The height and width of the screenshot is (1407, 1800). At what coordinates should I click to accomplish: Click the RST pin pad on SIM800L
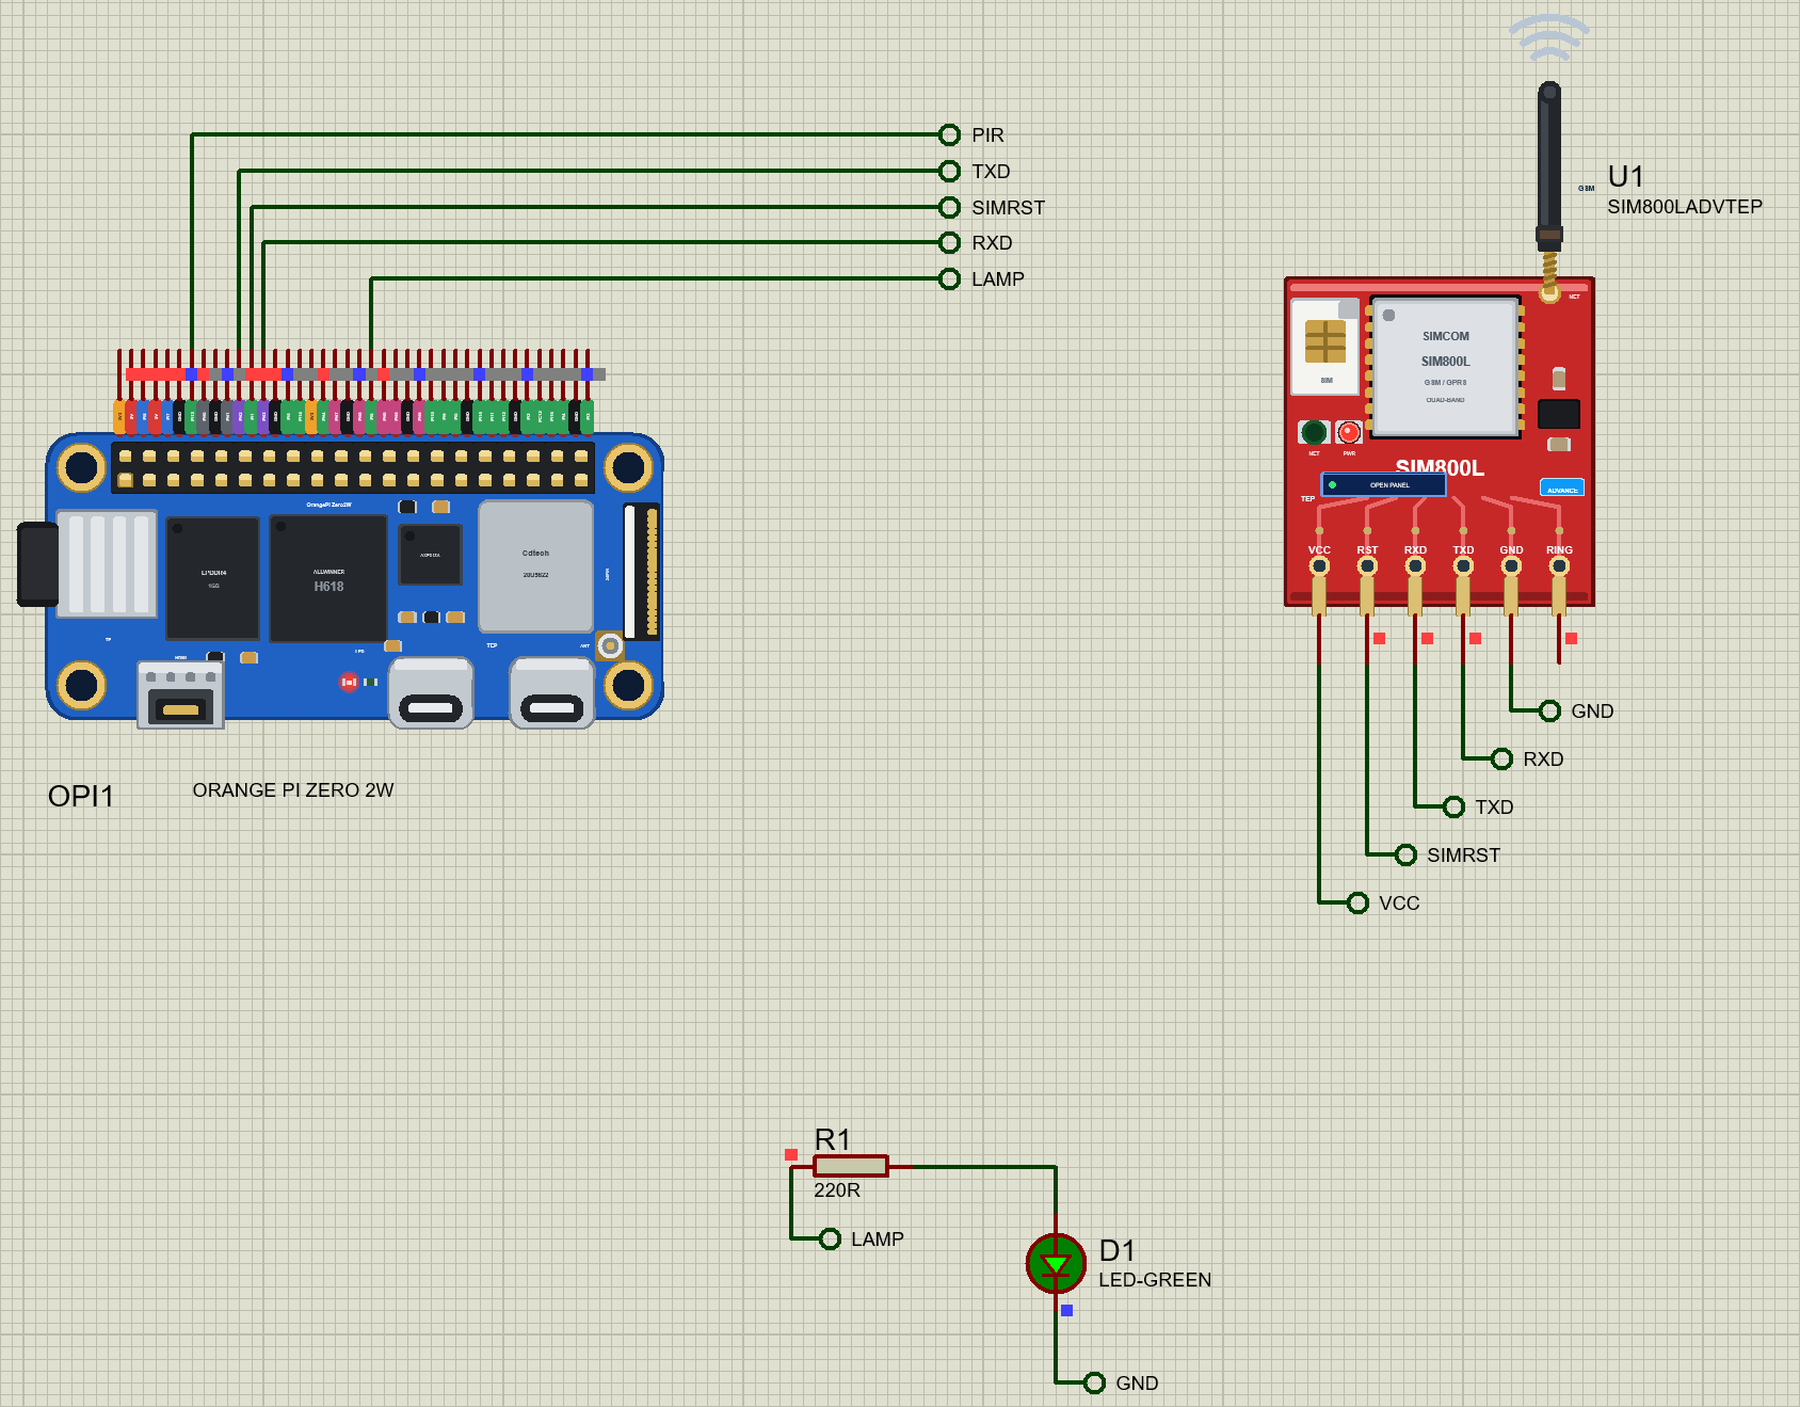[x=1367, y=566]
